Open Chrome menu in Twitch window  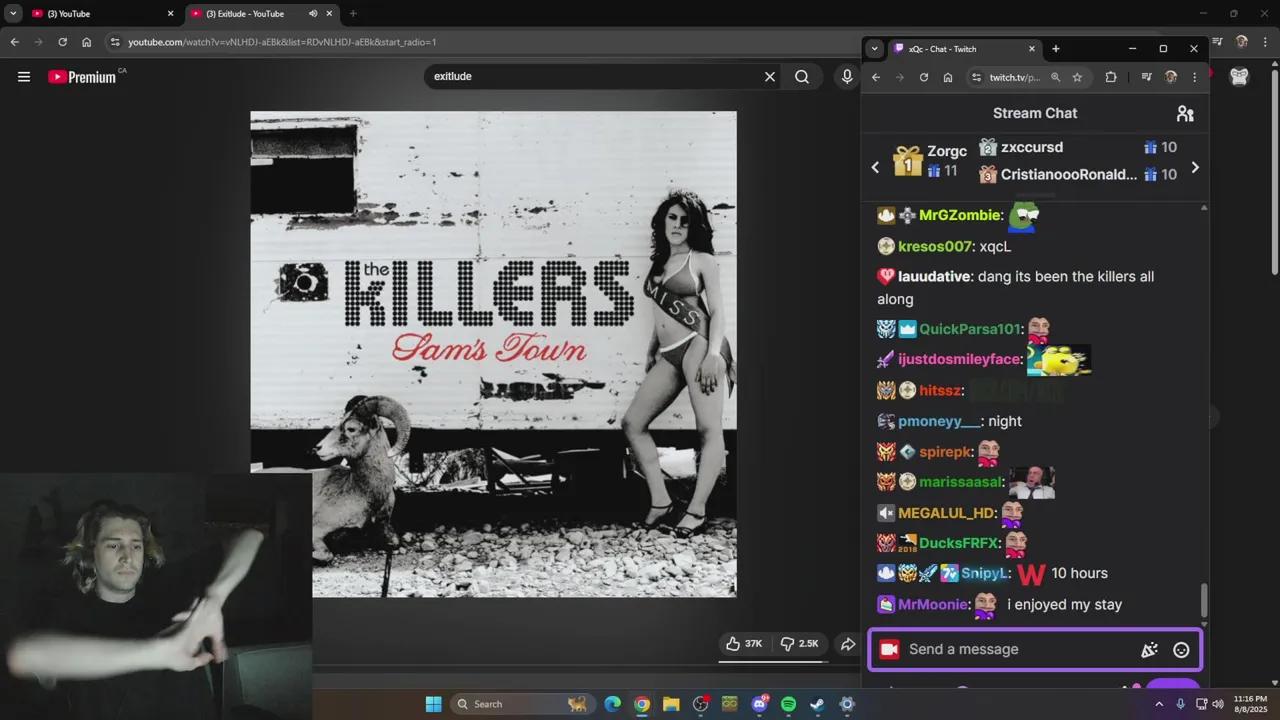click(1194, 77)
